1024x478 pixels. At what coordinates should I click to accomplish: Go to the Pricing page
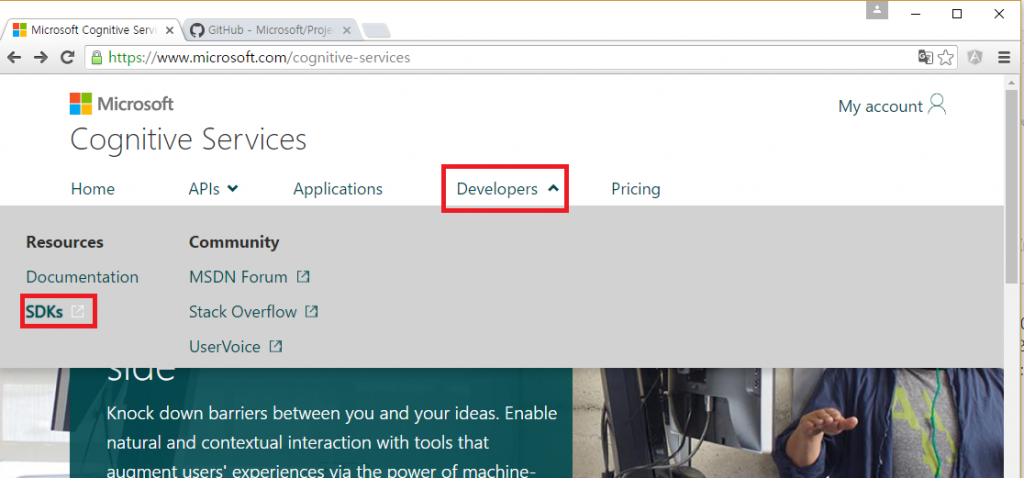pyautogui.click(x=635, y=189)
